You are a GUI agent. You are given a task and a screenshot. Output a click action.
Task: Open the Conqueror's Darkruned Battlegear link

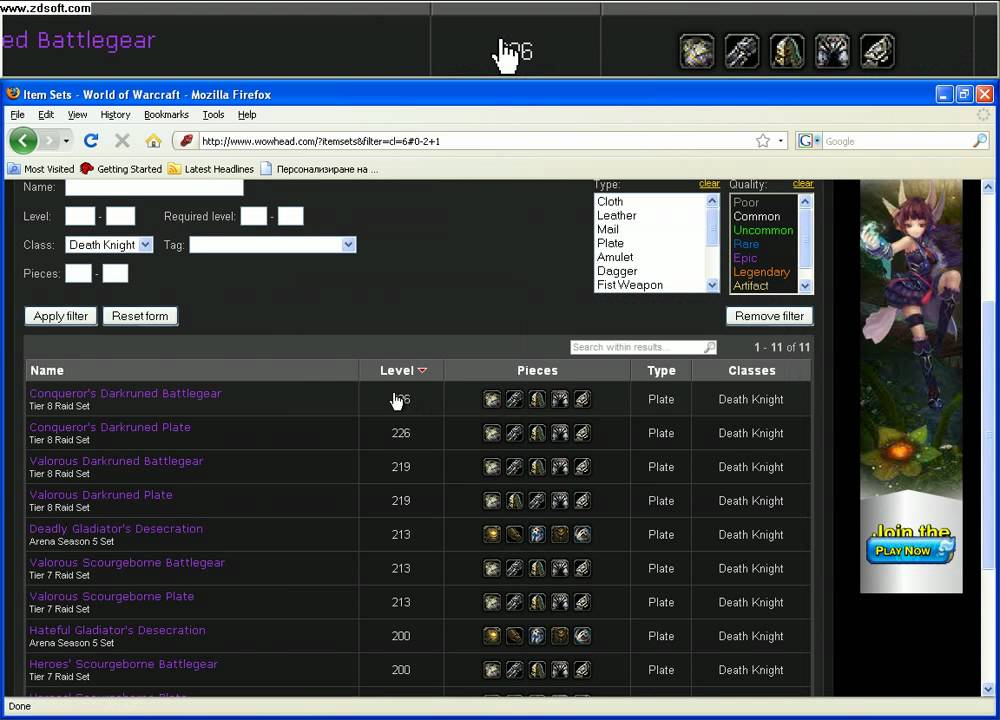(x=126, y=393)
